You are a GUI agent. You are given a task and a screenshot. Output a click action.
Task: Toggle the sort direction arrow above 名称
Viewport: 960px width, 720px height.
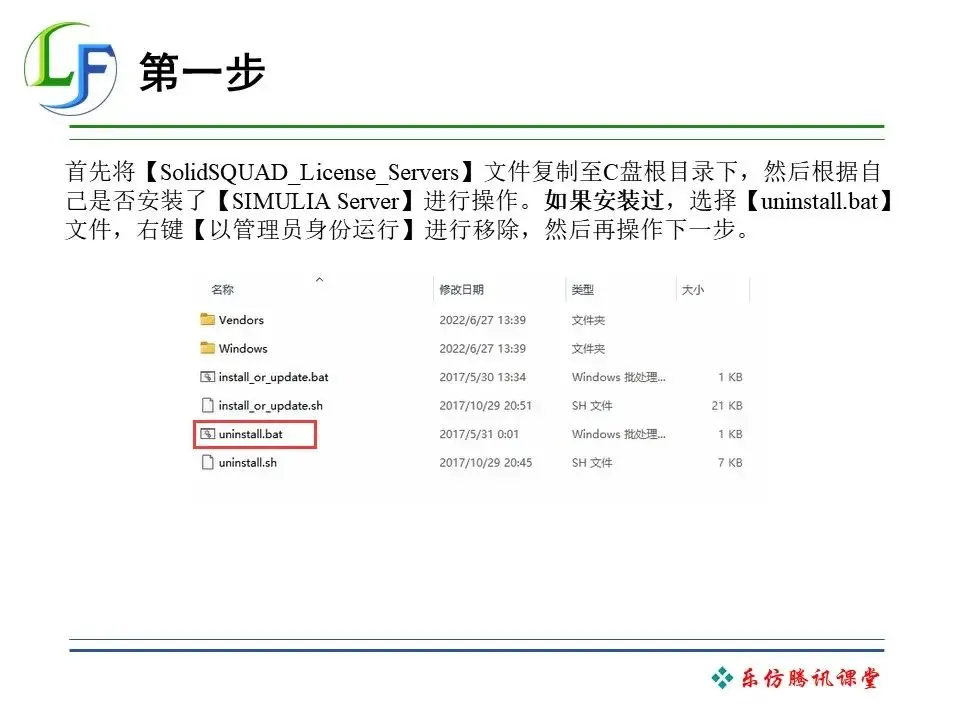click(319, 279)
